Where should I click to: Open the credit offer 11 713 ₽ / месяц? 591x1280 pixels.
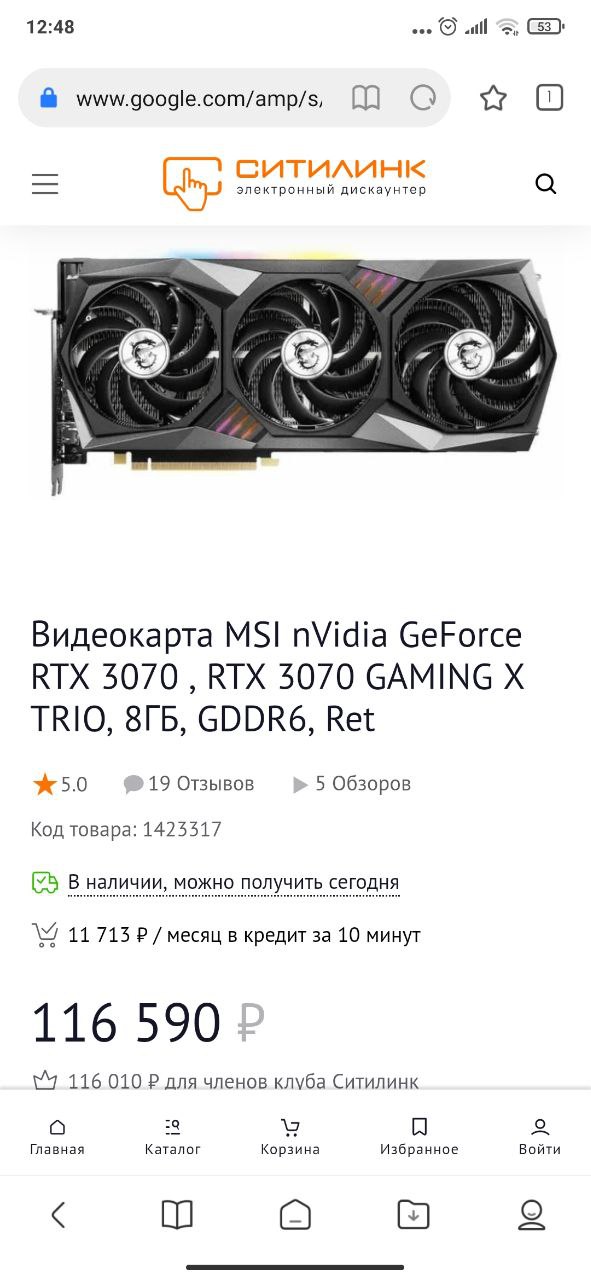coord(244,936)
